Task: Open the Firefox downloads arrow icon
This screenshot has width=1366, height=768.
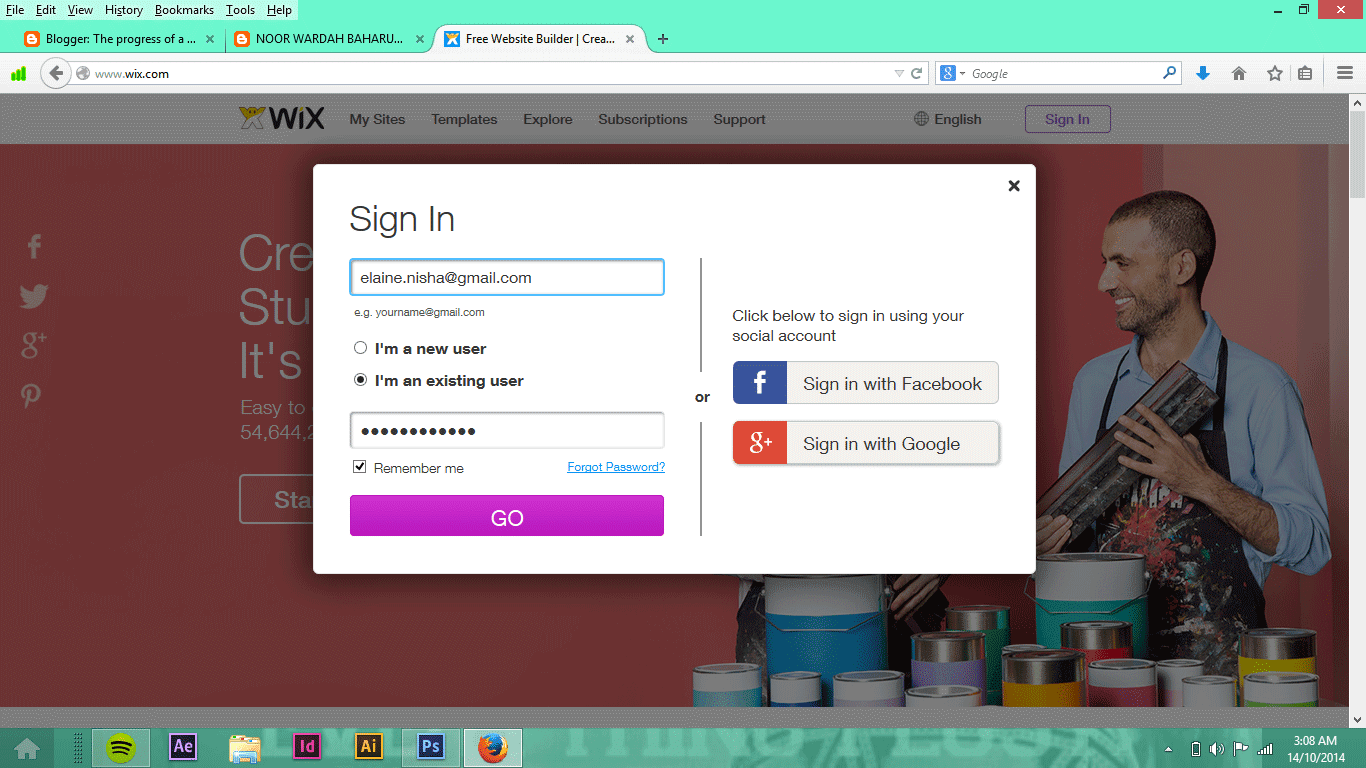Action: point(1203,73)
